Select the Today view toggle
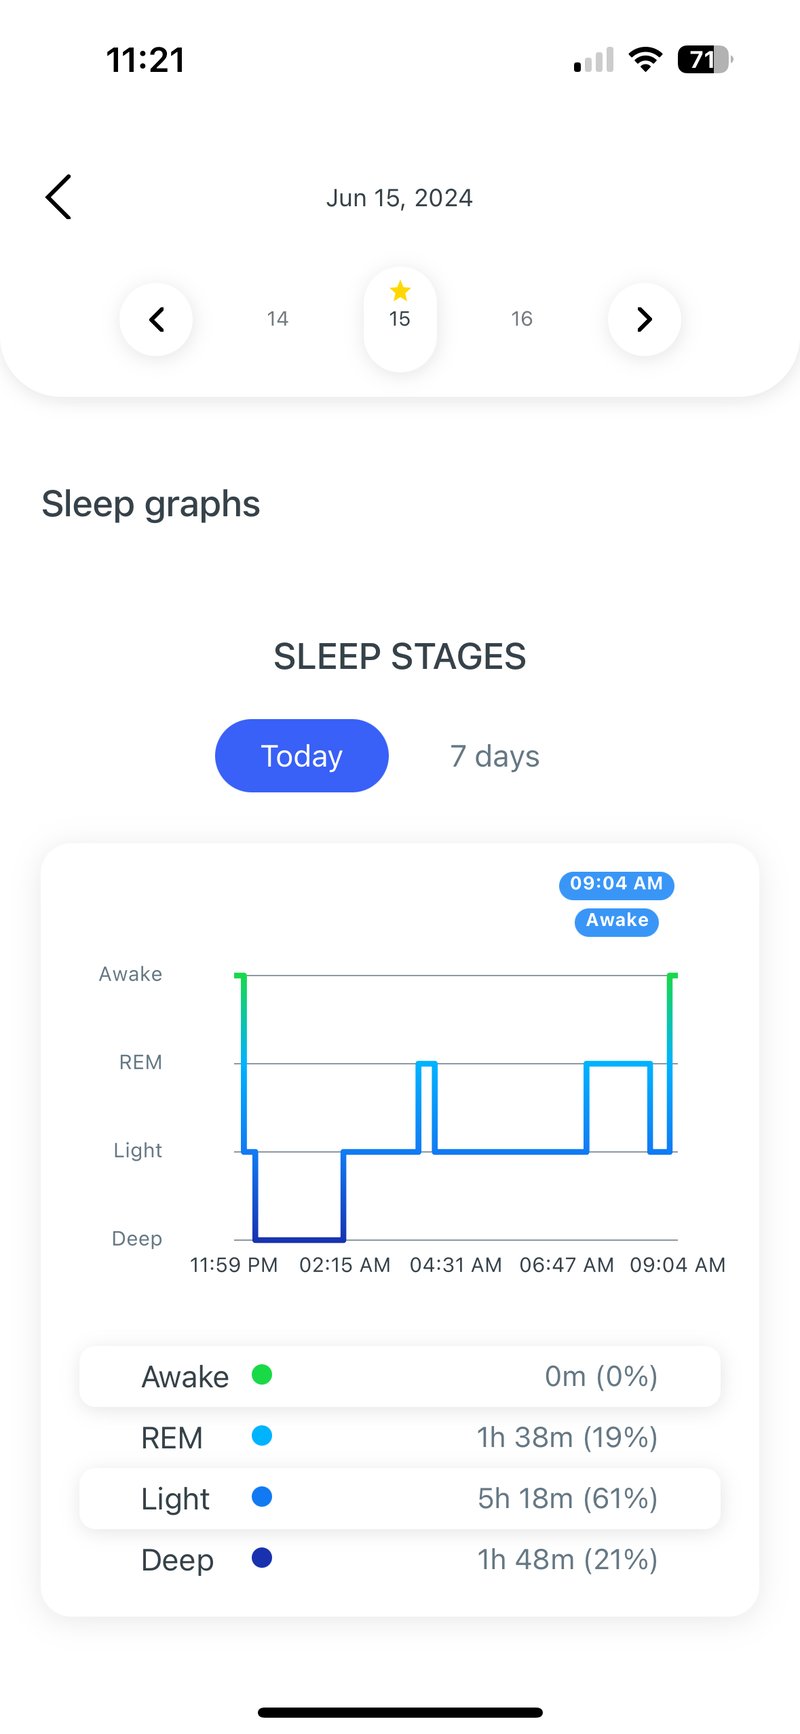Viewport: 800px width, 1734px height. (x=301, y=756)
